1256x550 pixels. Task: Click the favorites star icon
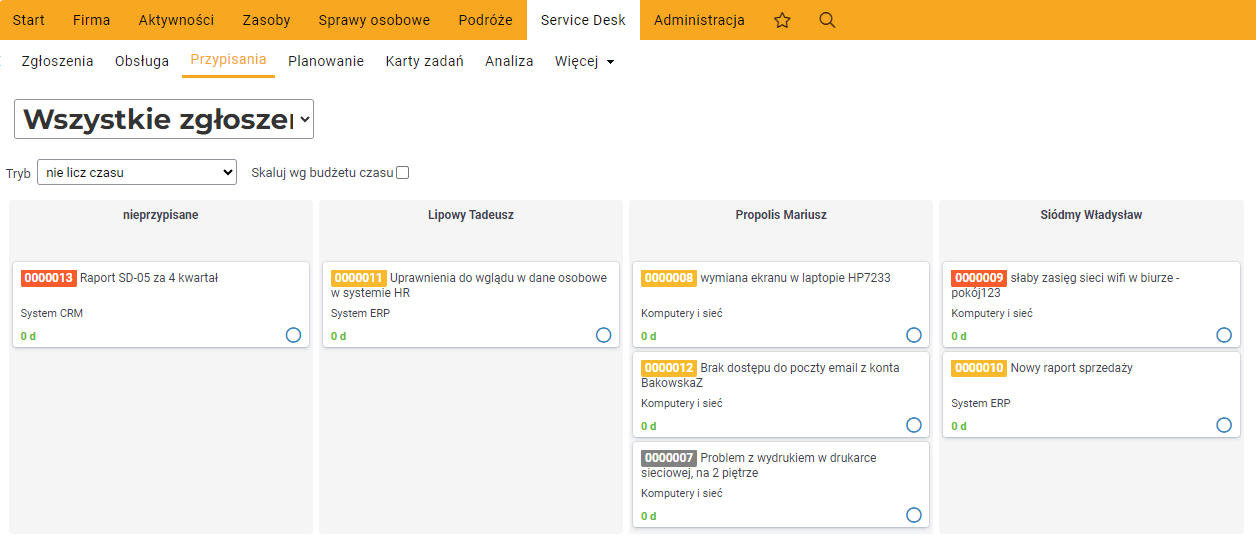click(x=782, y=20)
